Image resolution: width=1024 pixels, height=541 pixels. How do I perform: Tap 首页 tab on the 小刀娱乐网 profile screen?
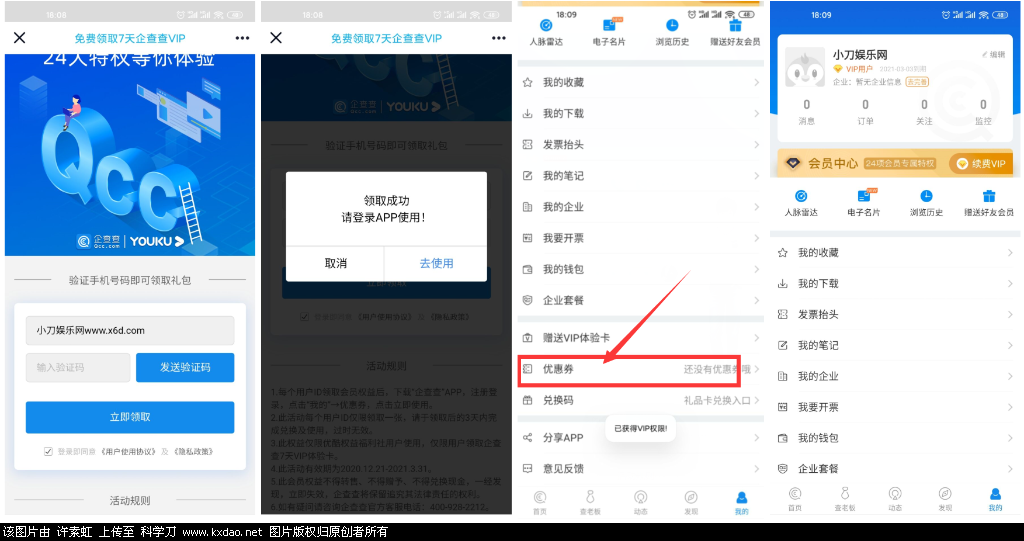point(795,499)
